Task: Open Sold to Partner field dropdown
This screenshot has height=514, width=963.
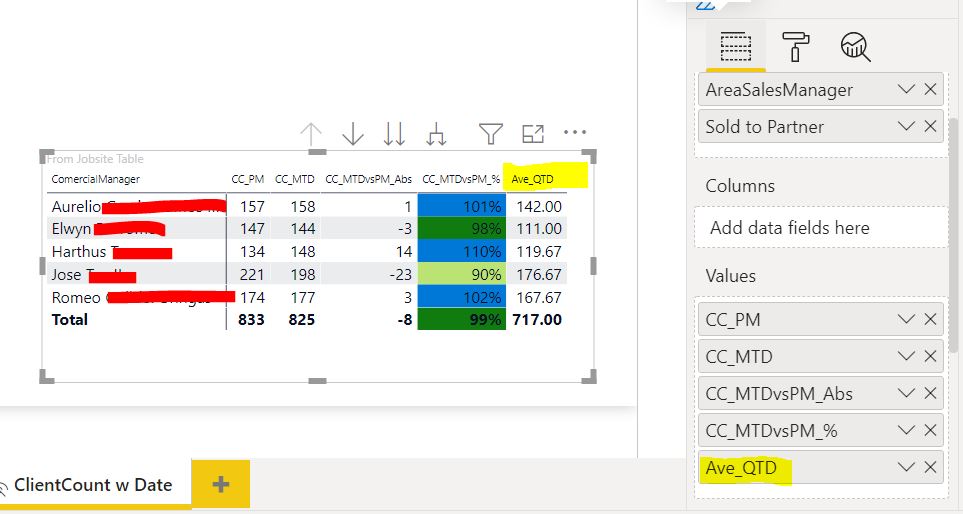Action: coord(906,127)
